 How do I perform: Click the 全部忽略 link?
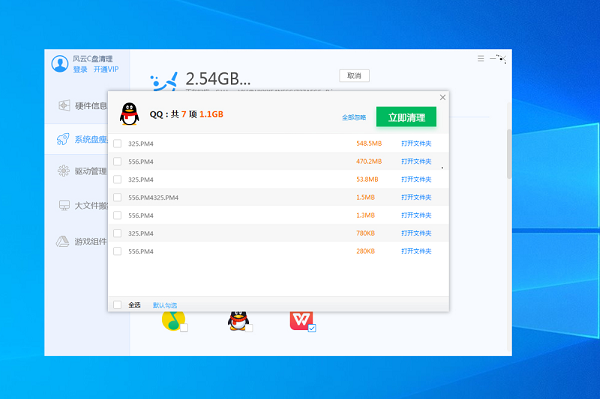(354, 117)
